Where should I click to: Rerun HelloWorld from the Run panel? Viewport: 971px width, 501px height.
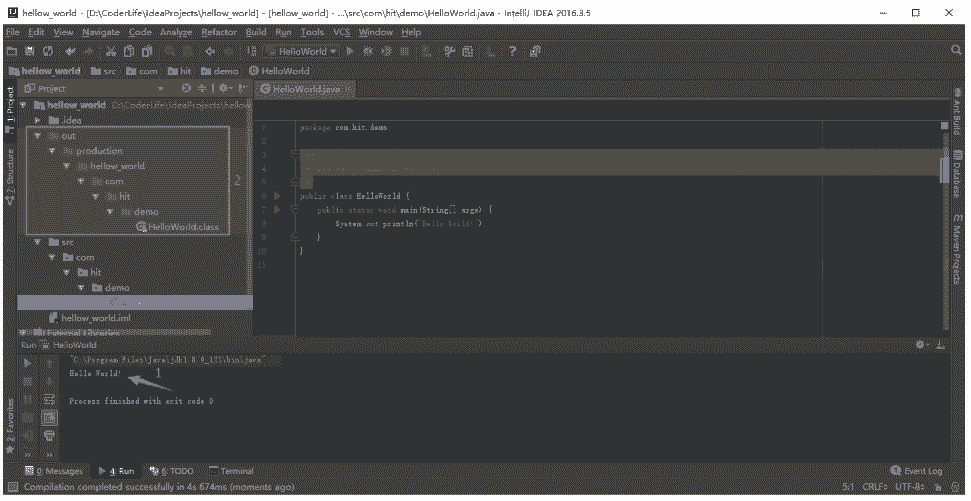[x=27, y=364]
